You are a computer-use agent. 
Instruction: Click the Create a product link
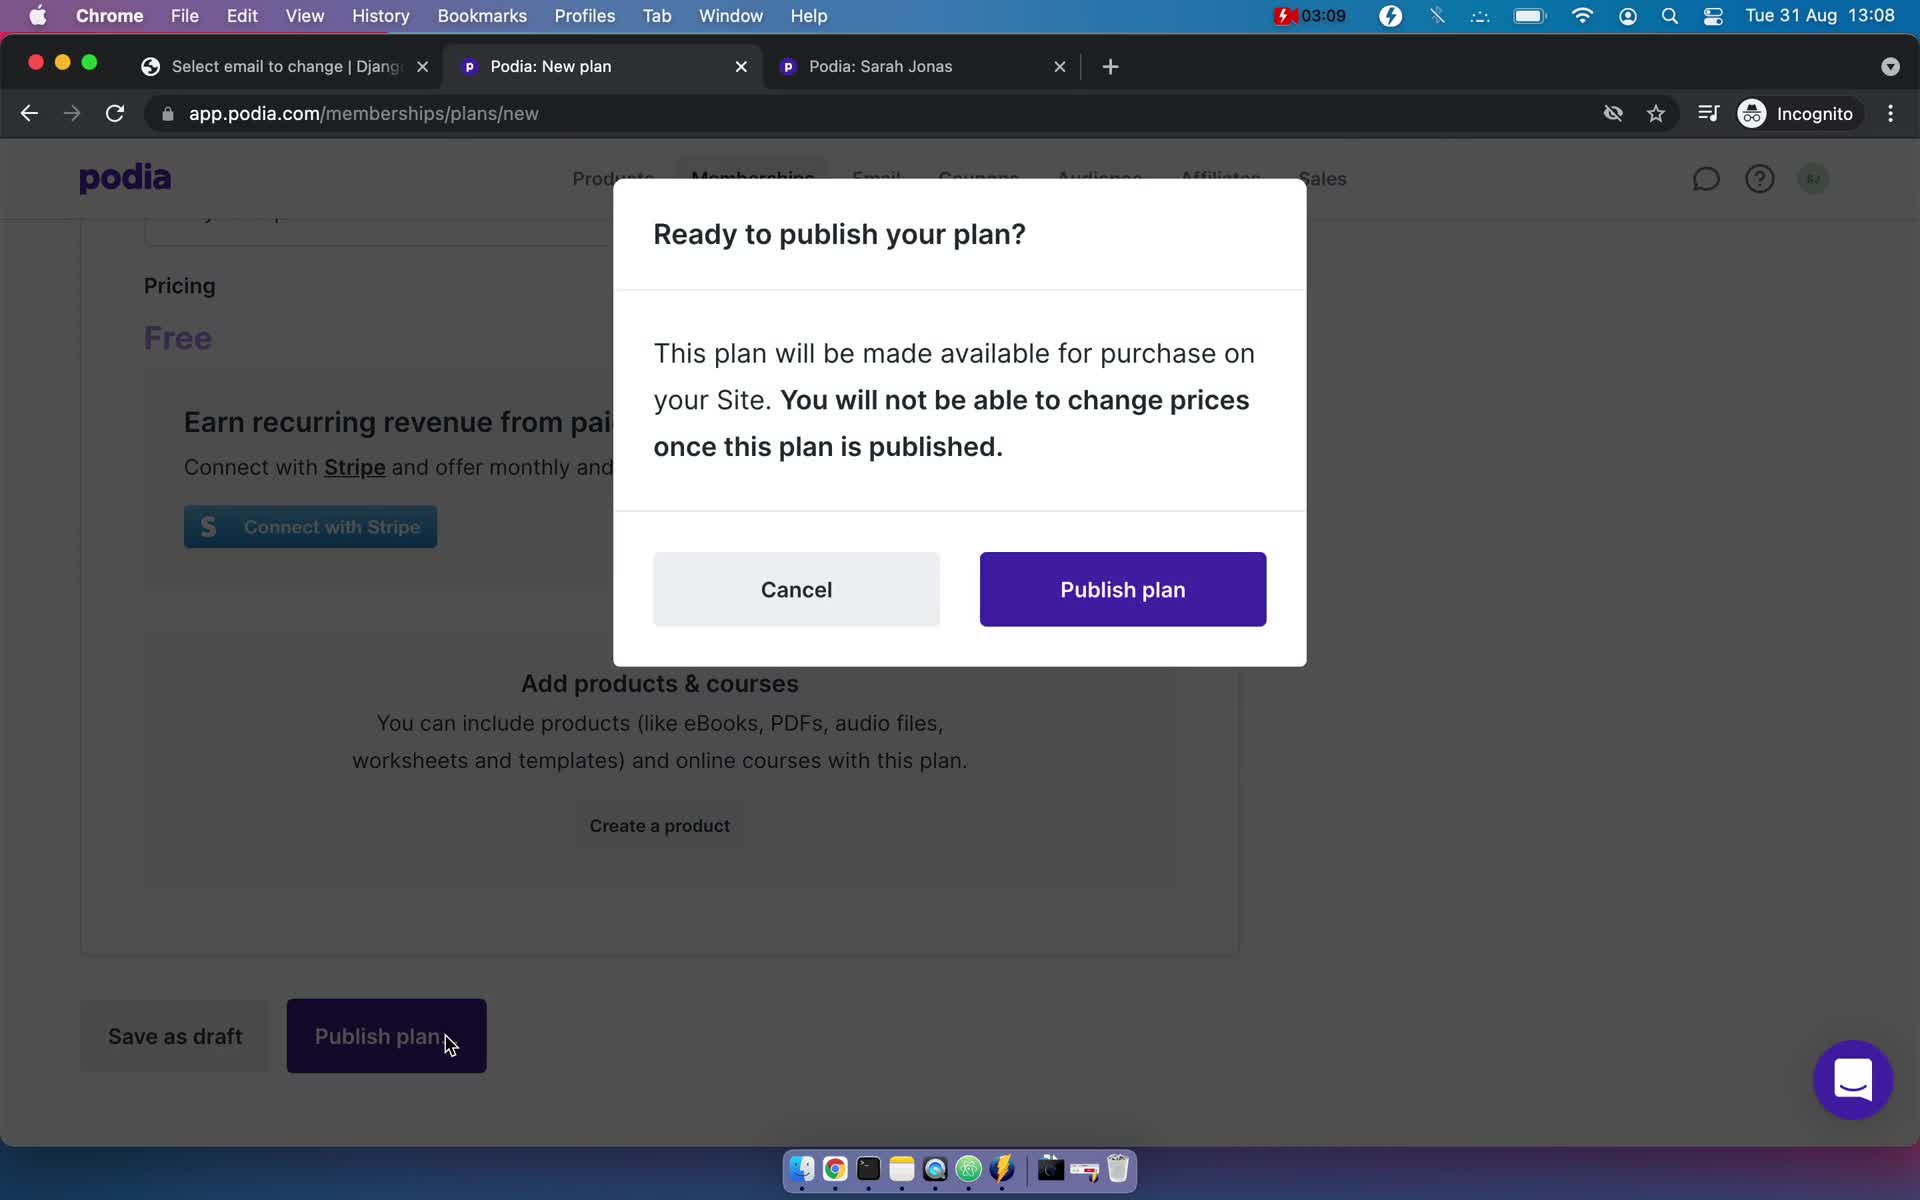pyautogui.click(x=658, y=825)
